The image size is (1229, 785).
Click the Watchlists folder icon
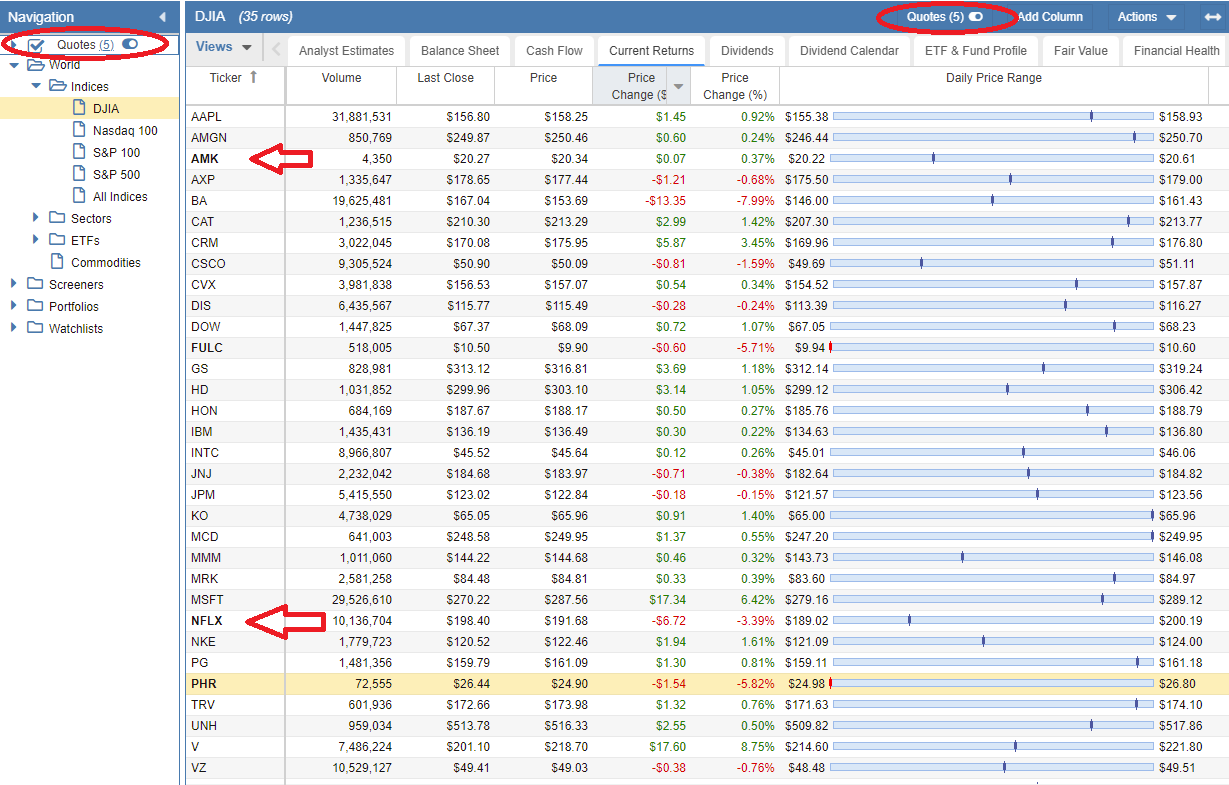36,328
